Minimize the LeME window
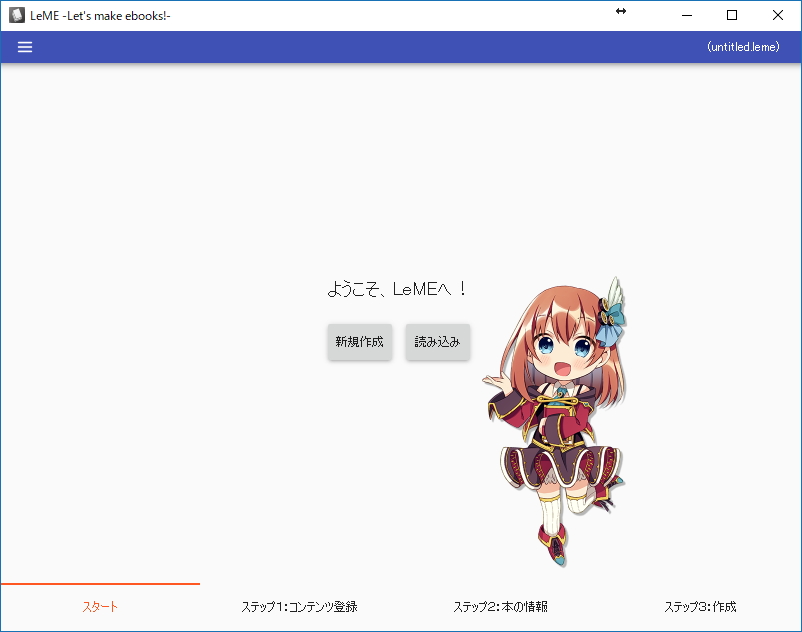Screen dimensions: 802x632 (687, 15)
